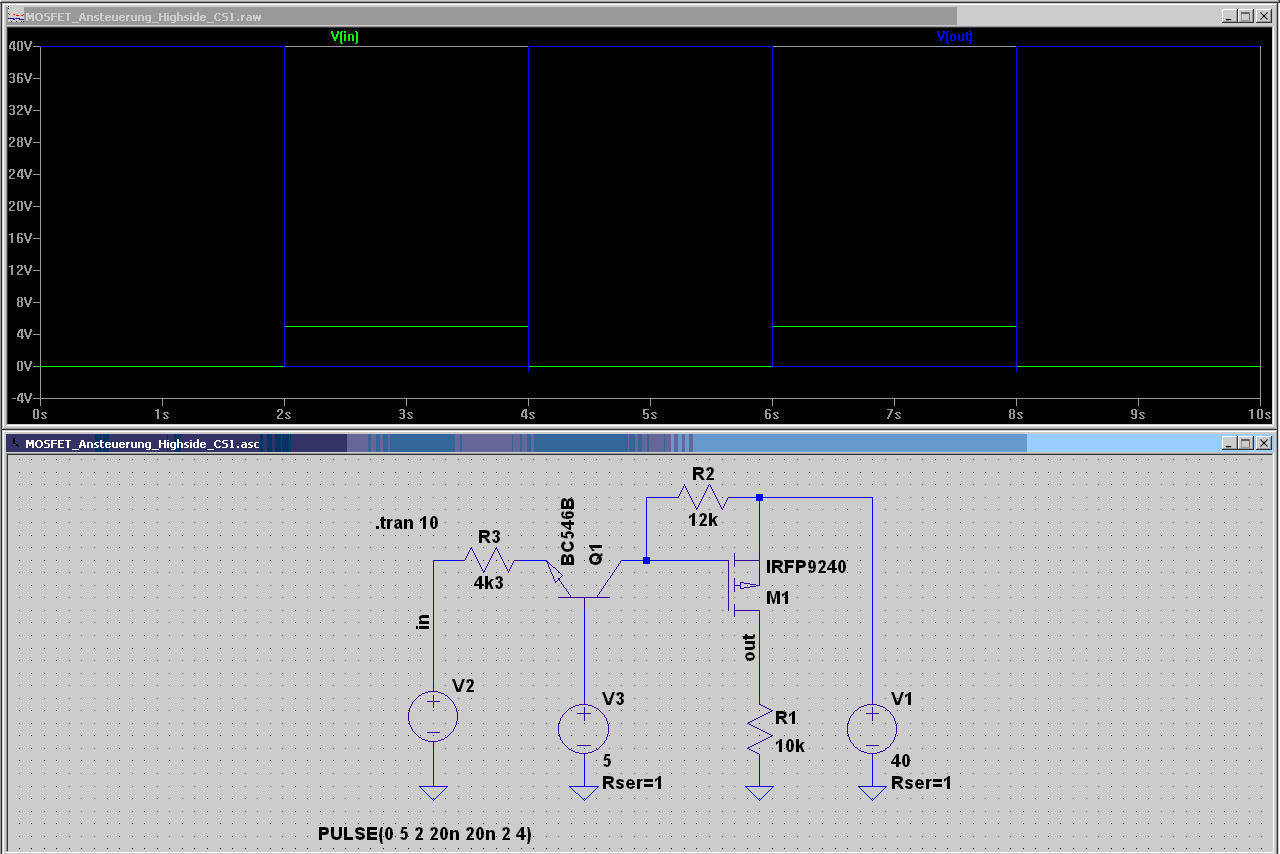Click the 40V y-axis label

[x=21, y=46]
